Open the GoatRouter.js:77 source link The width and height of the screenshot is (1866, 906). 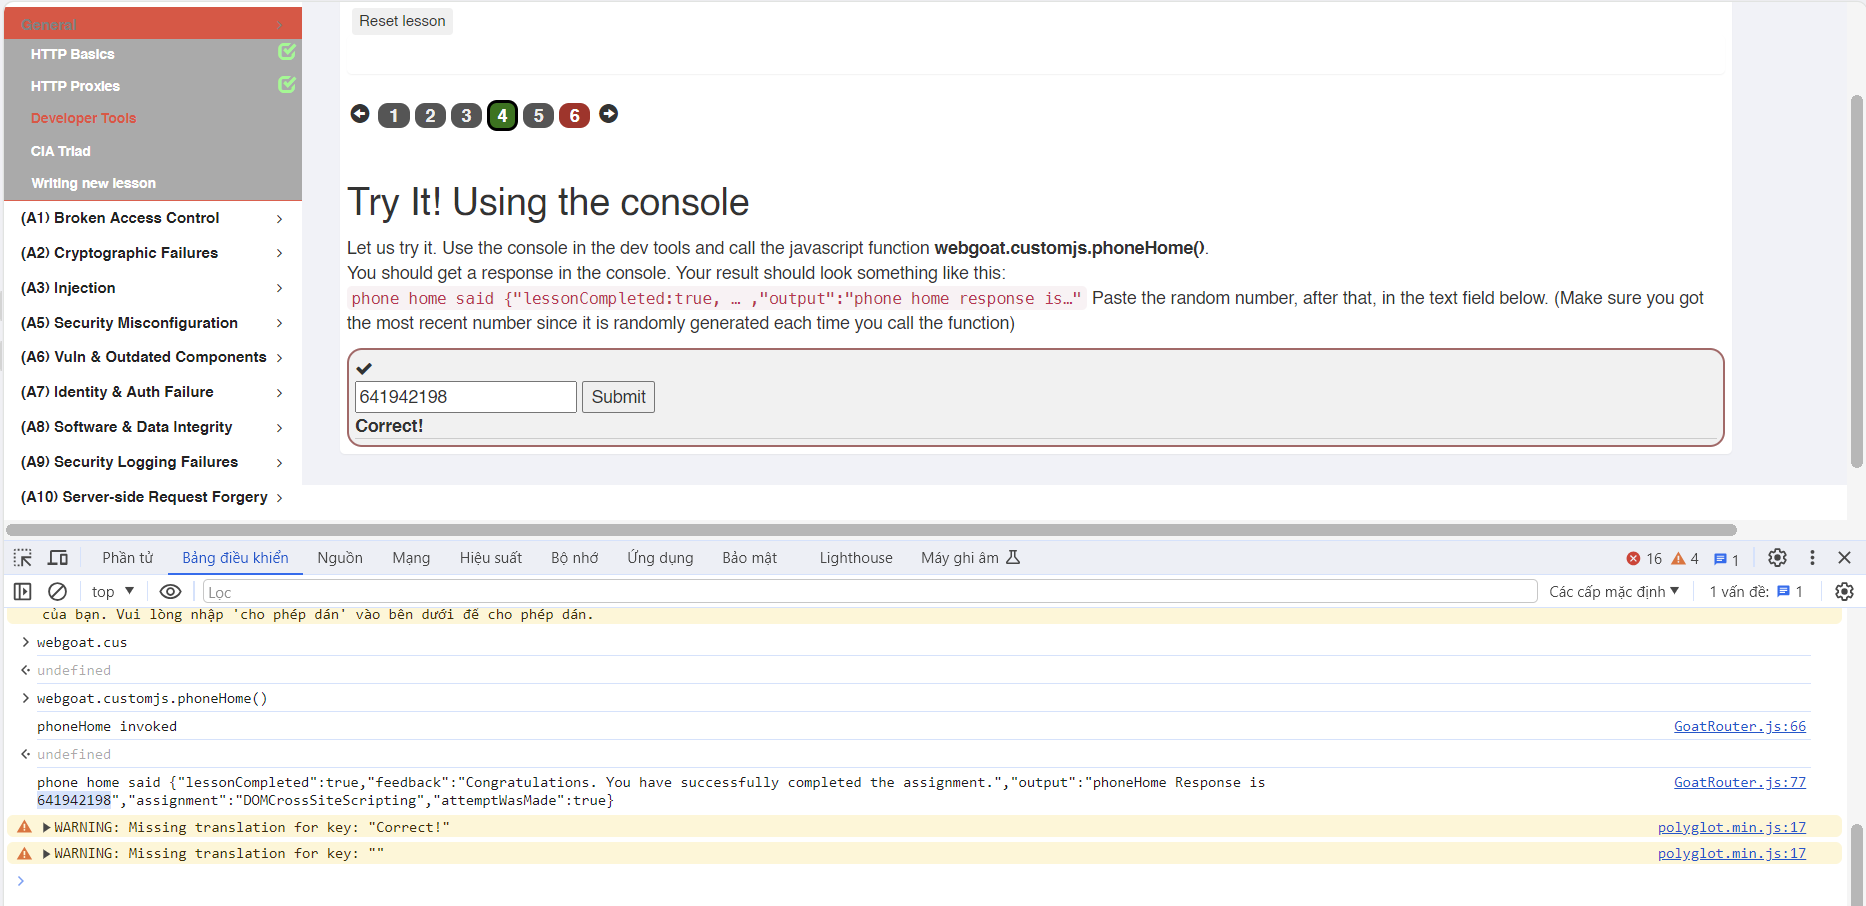pos(1739,782)
